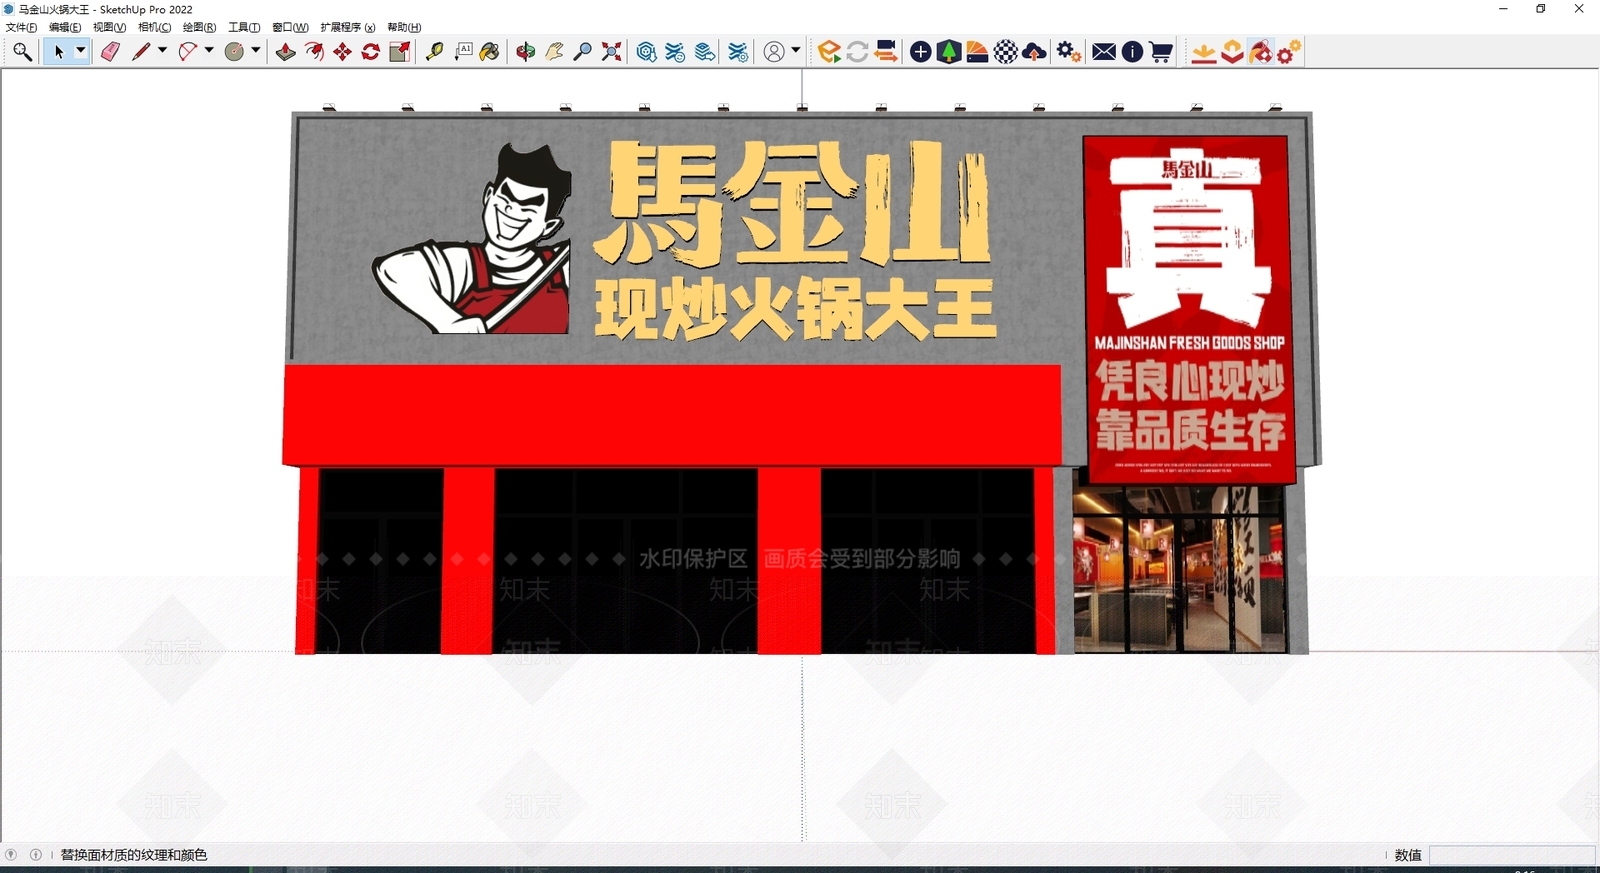This screenshot has height=873, width=1600.
Task: Select the Zoom magnifier tool next to Pan
Action: [583, 52]
